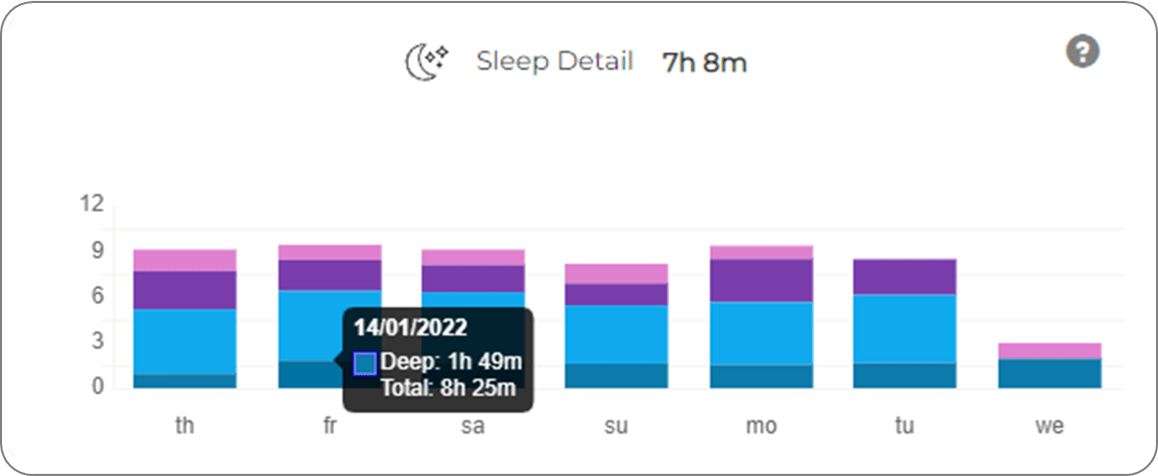This screenshot has width=1158, height=476.
Task: Select Tuesday's purple bar segment
Action: click(905, 277)
